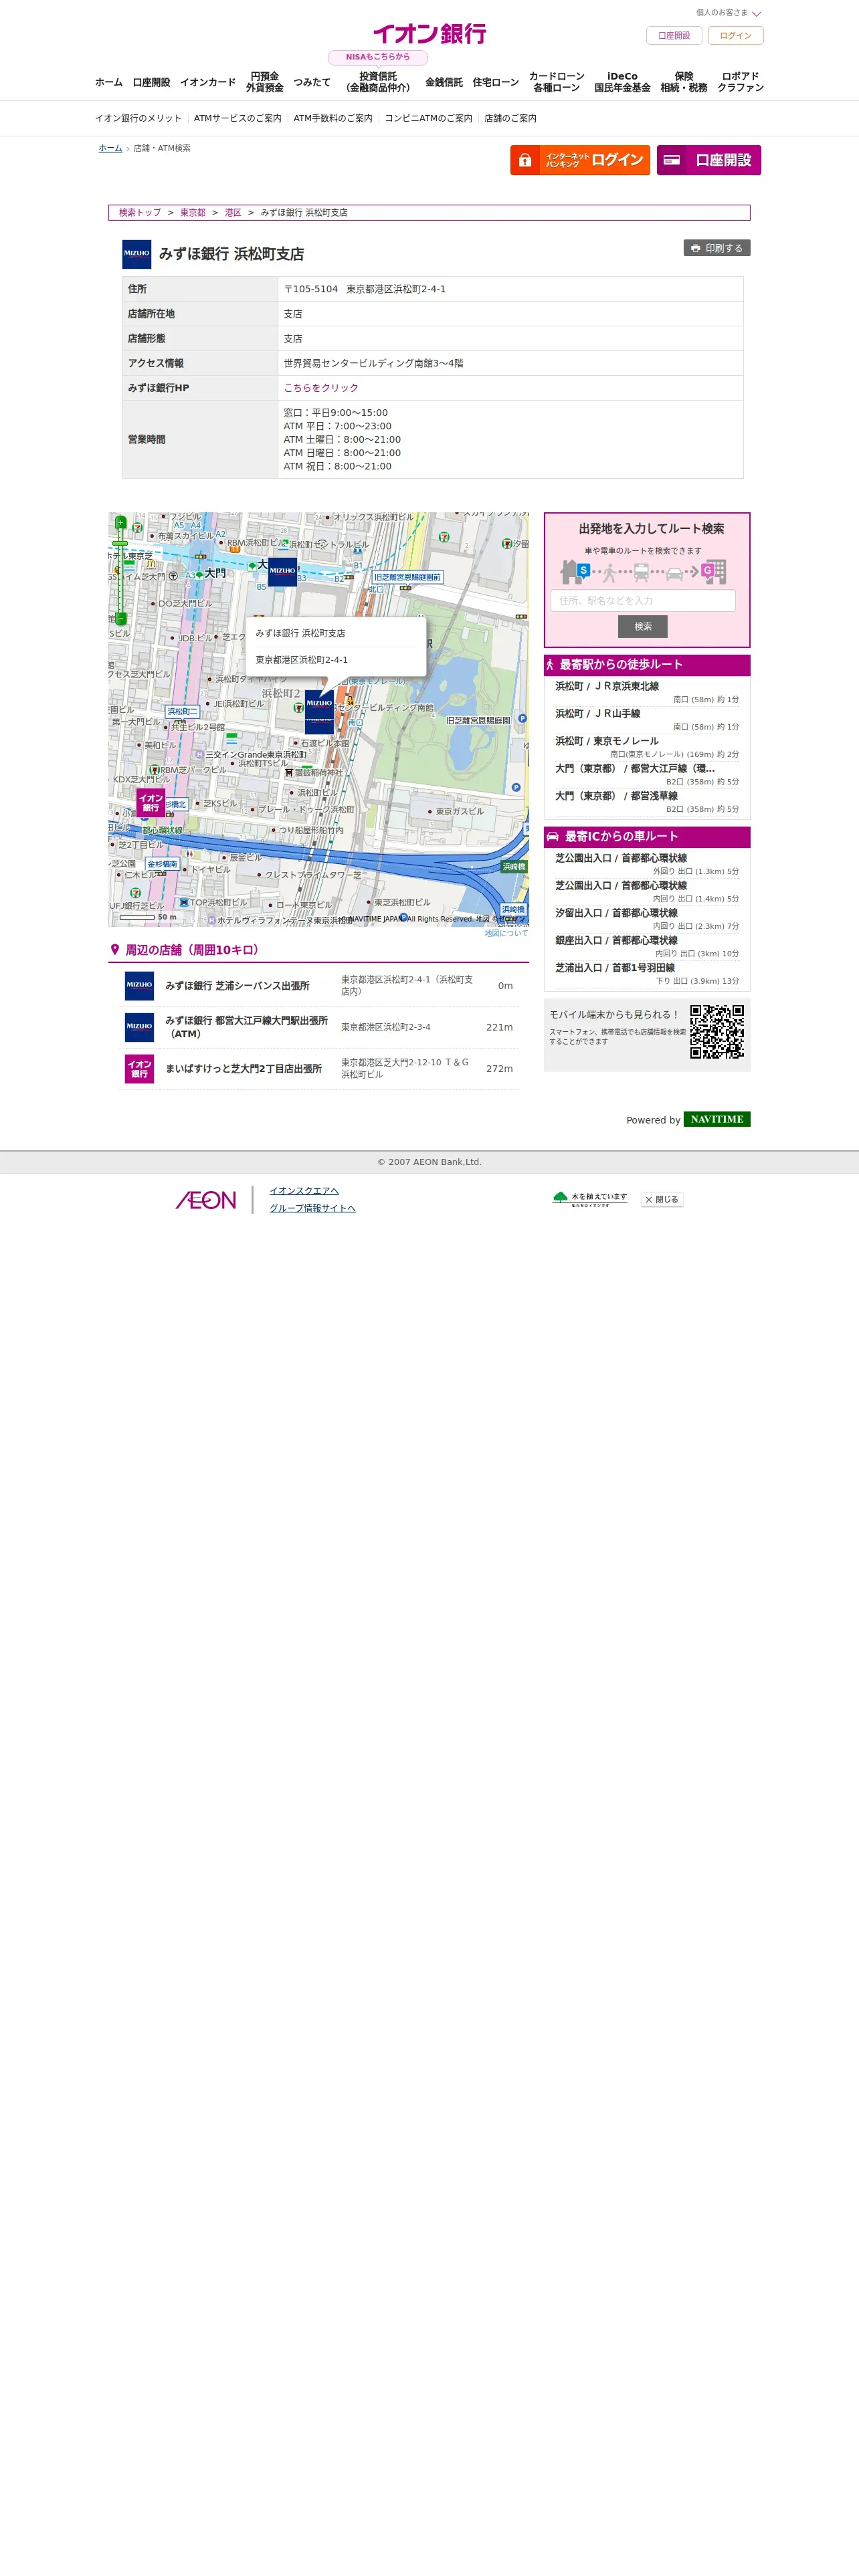Open NISAもこちらから bubble link
The width and height of the screenshot is (859, 2576).
tap(378, 57)
